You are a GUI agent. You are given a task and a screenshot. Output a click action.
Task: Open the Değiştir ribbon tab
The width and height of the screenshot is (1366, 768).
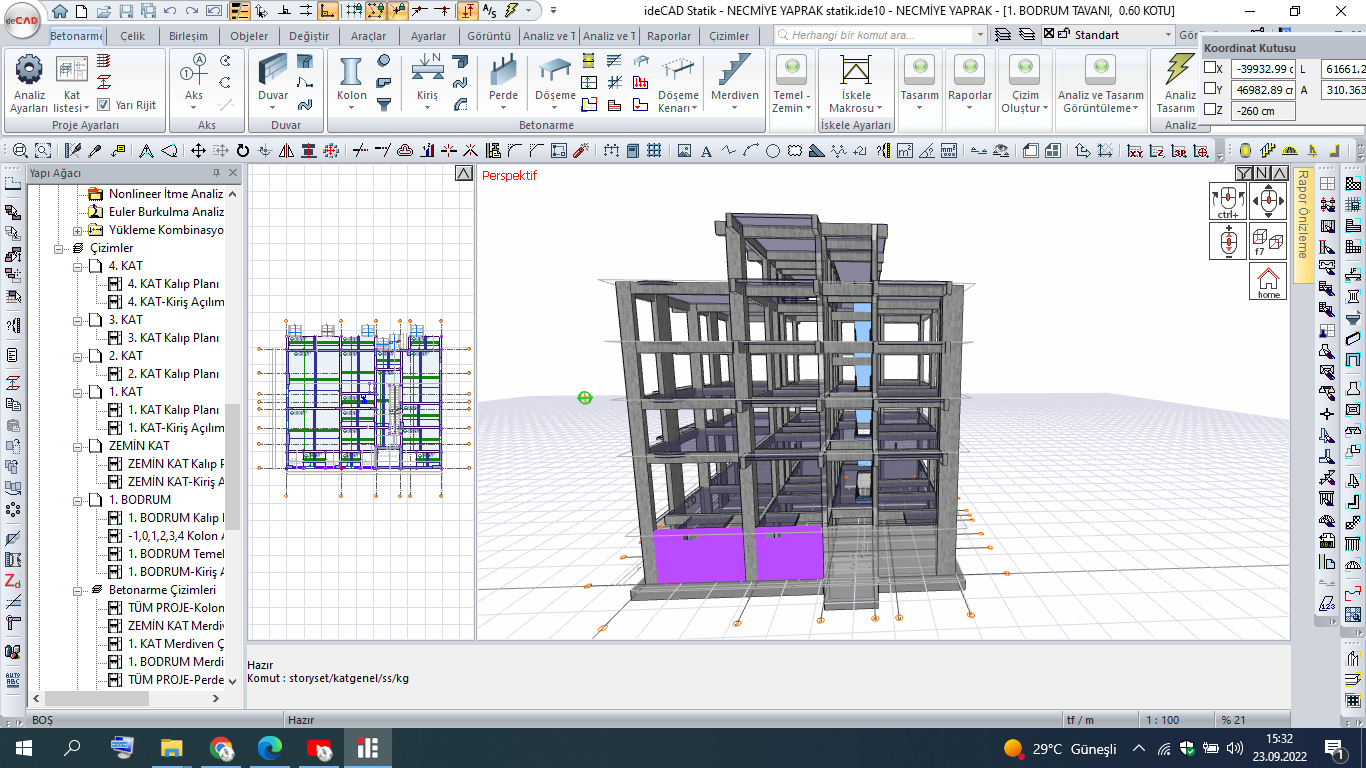point(309,36)
